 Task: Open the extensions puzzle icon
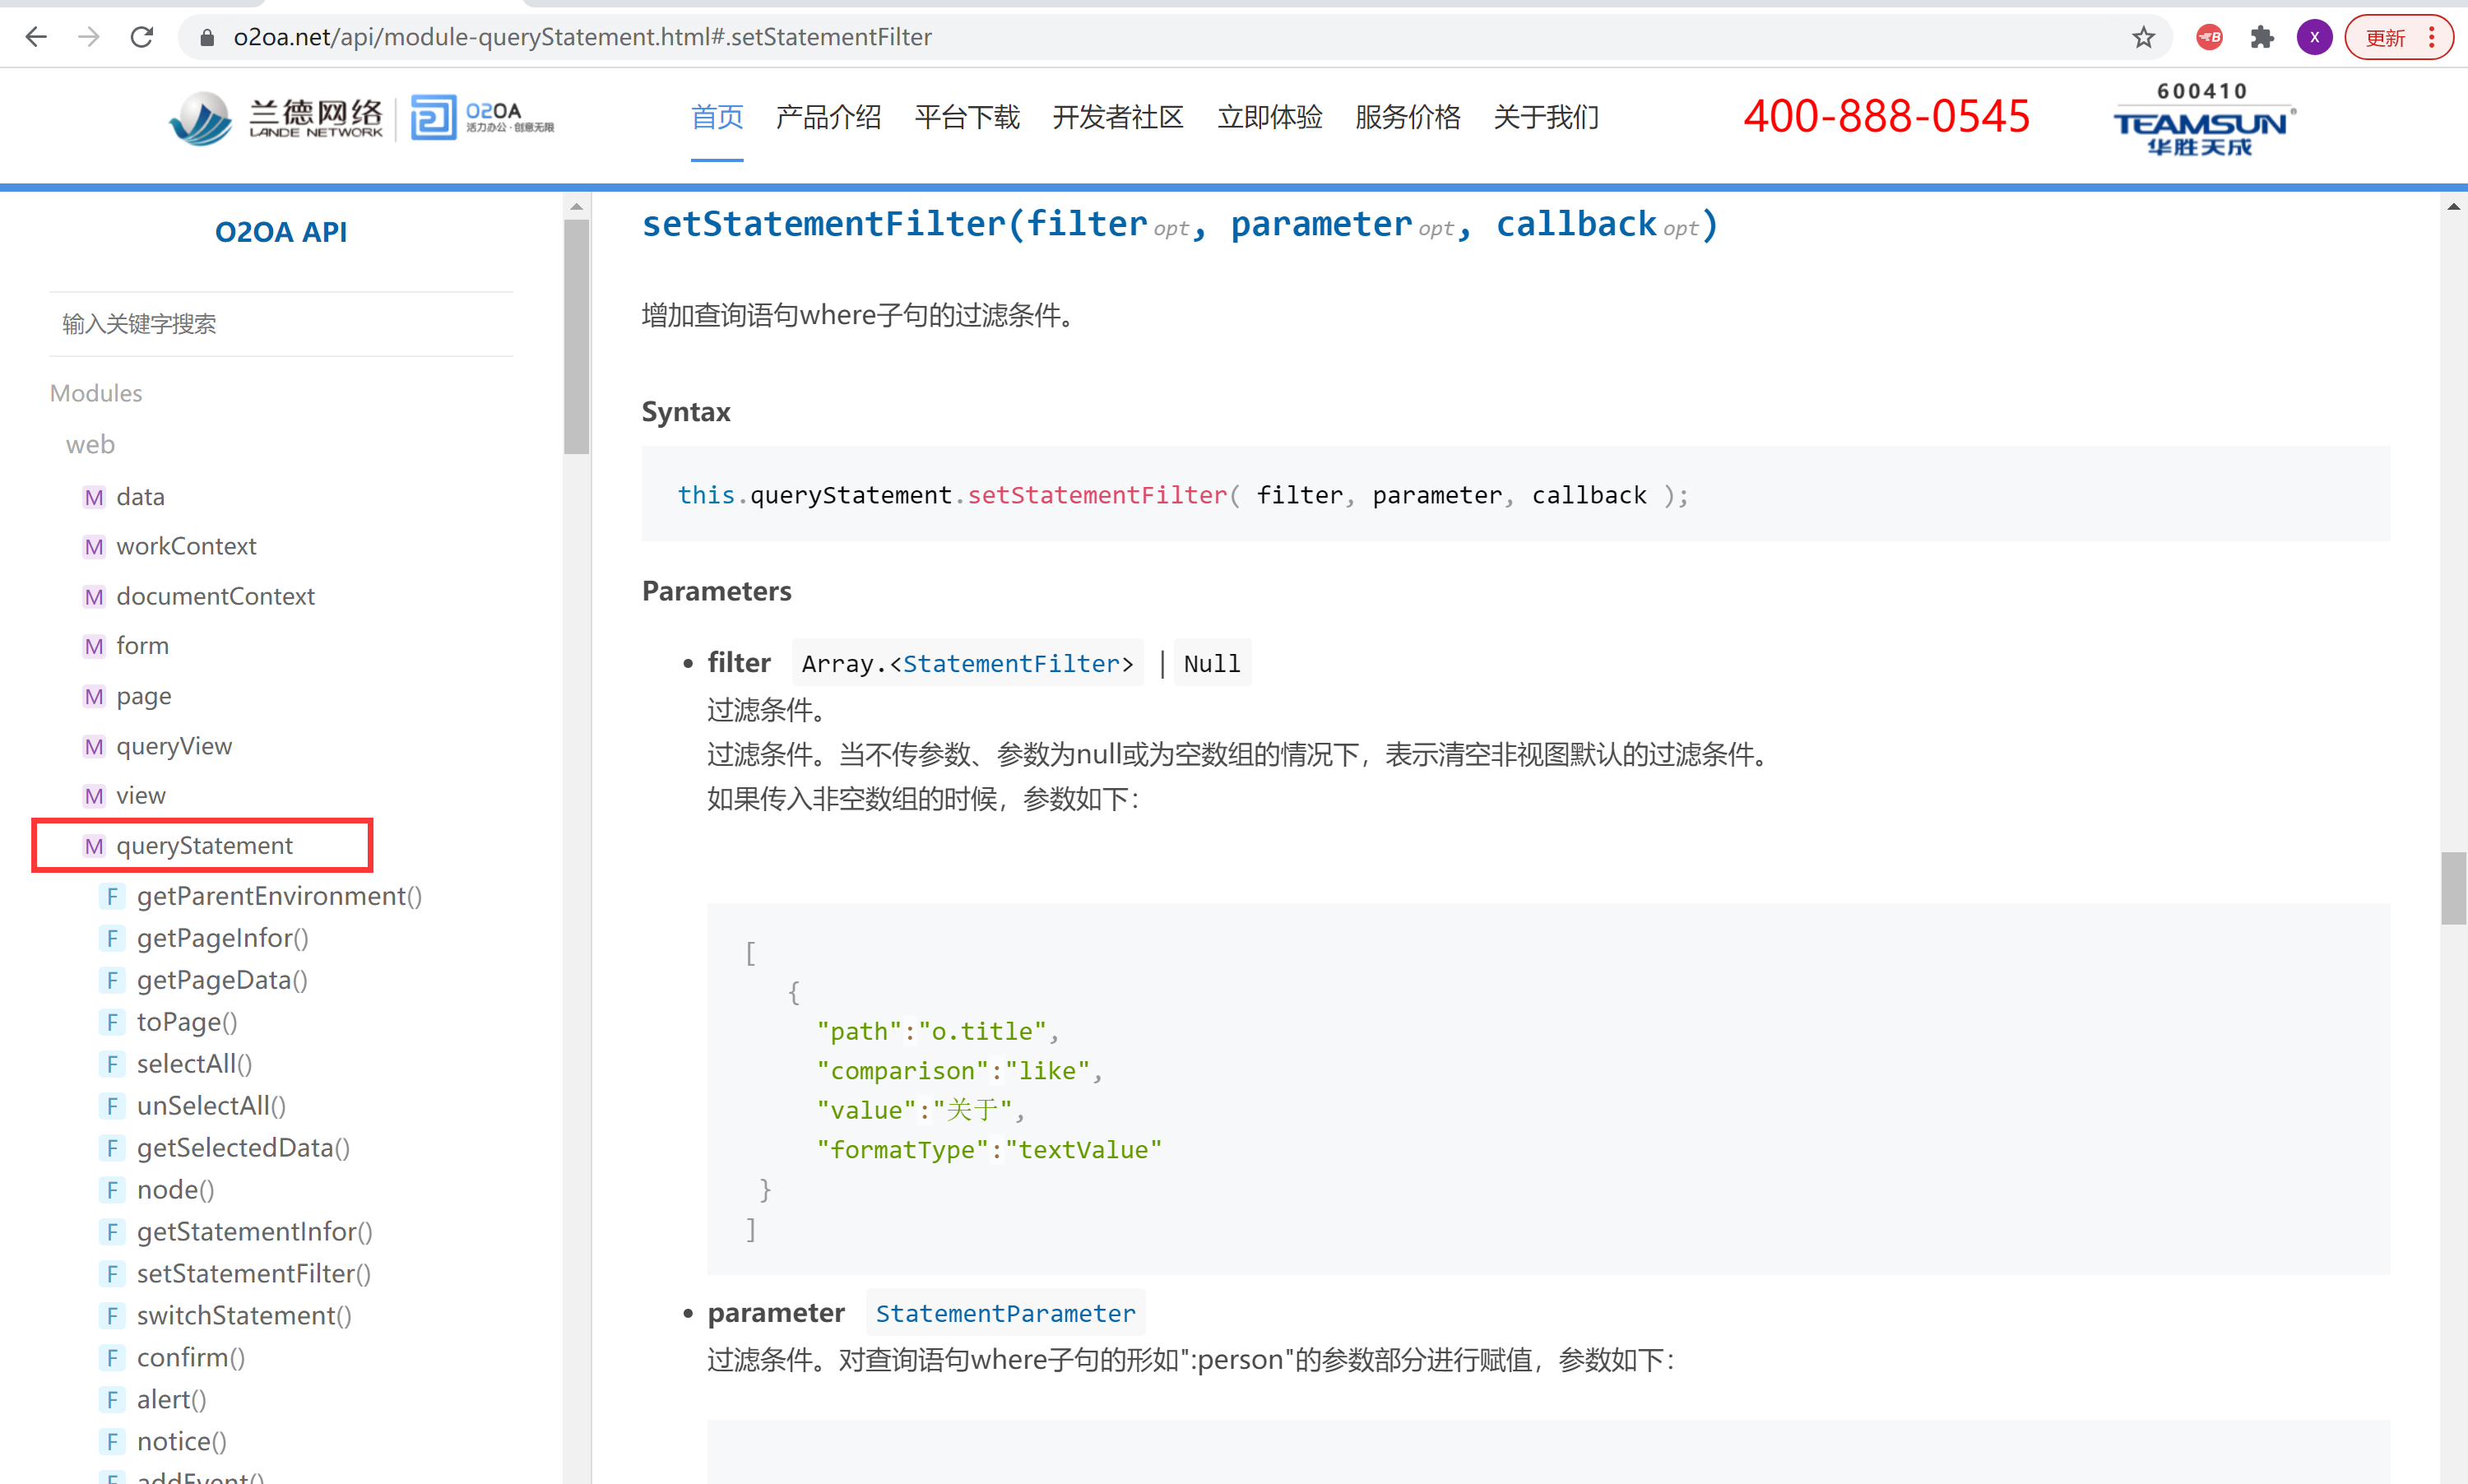click(x=2262, y=37)
